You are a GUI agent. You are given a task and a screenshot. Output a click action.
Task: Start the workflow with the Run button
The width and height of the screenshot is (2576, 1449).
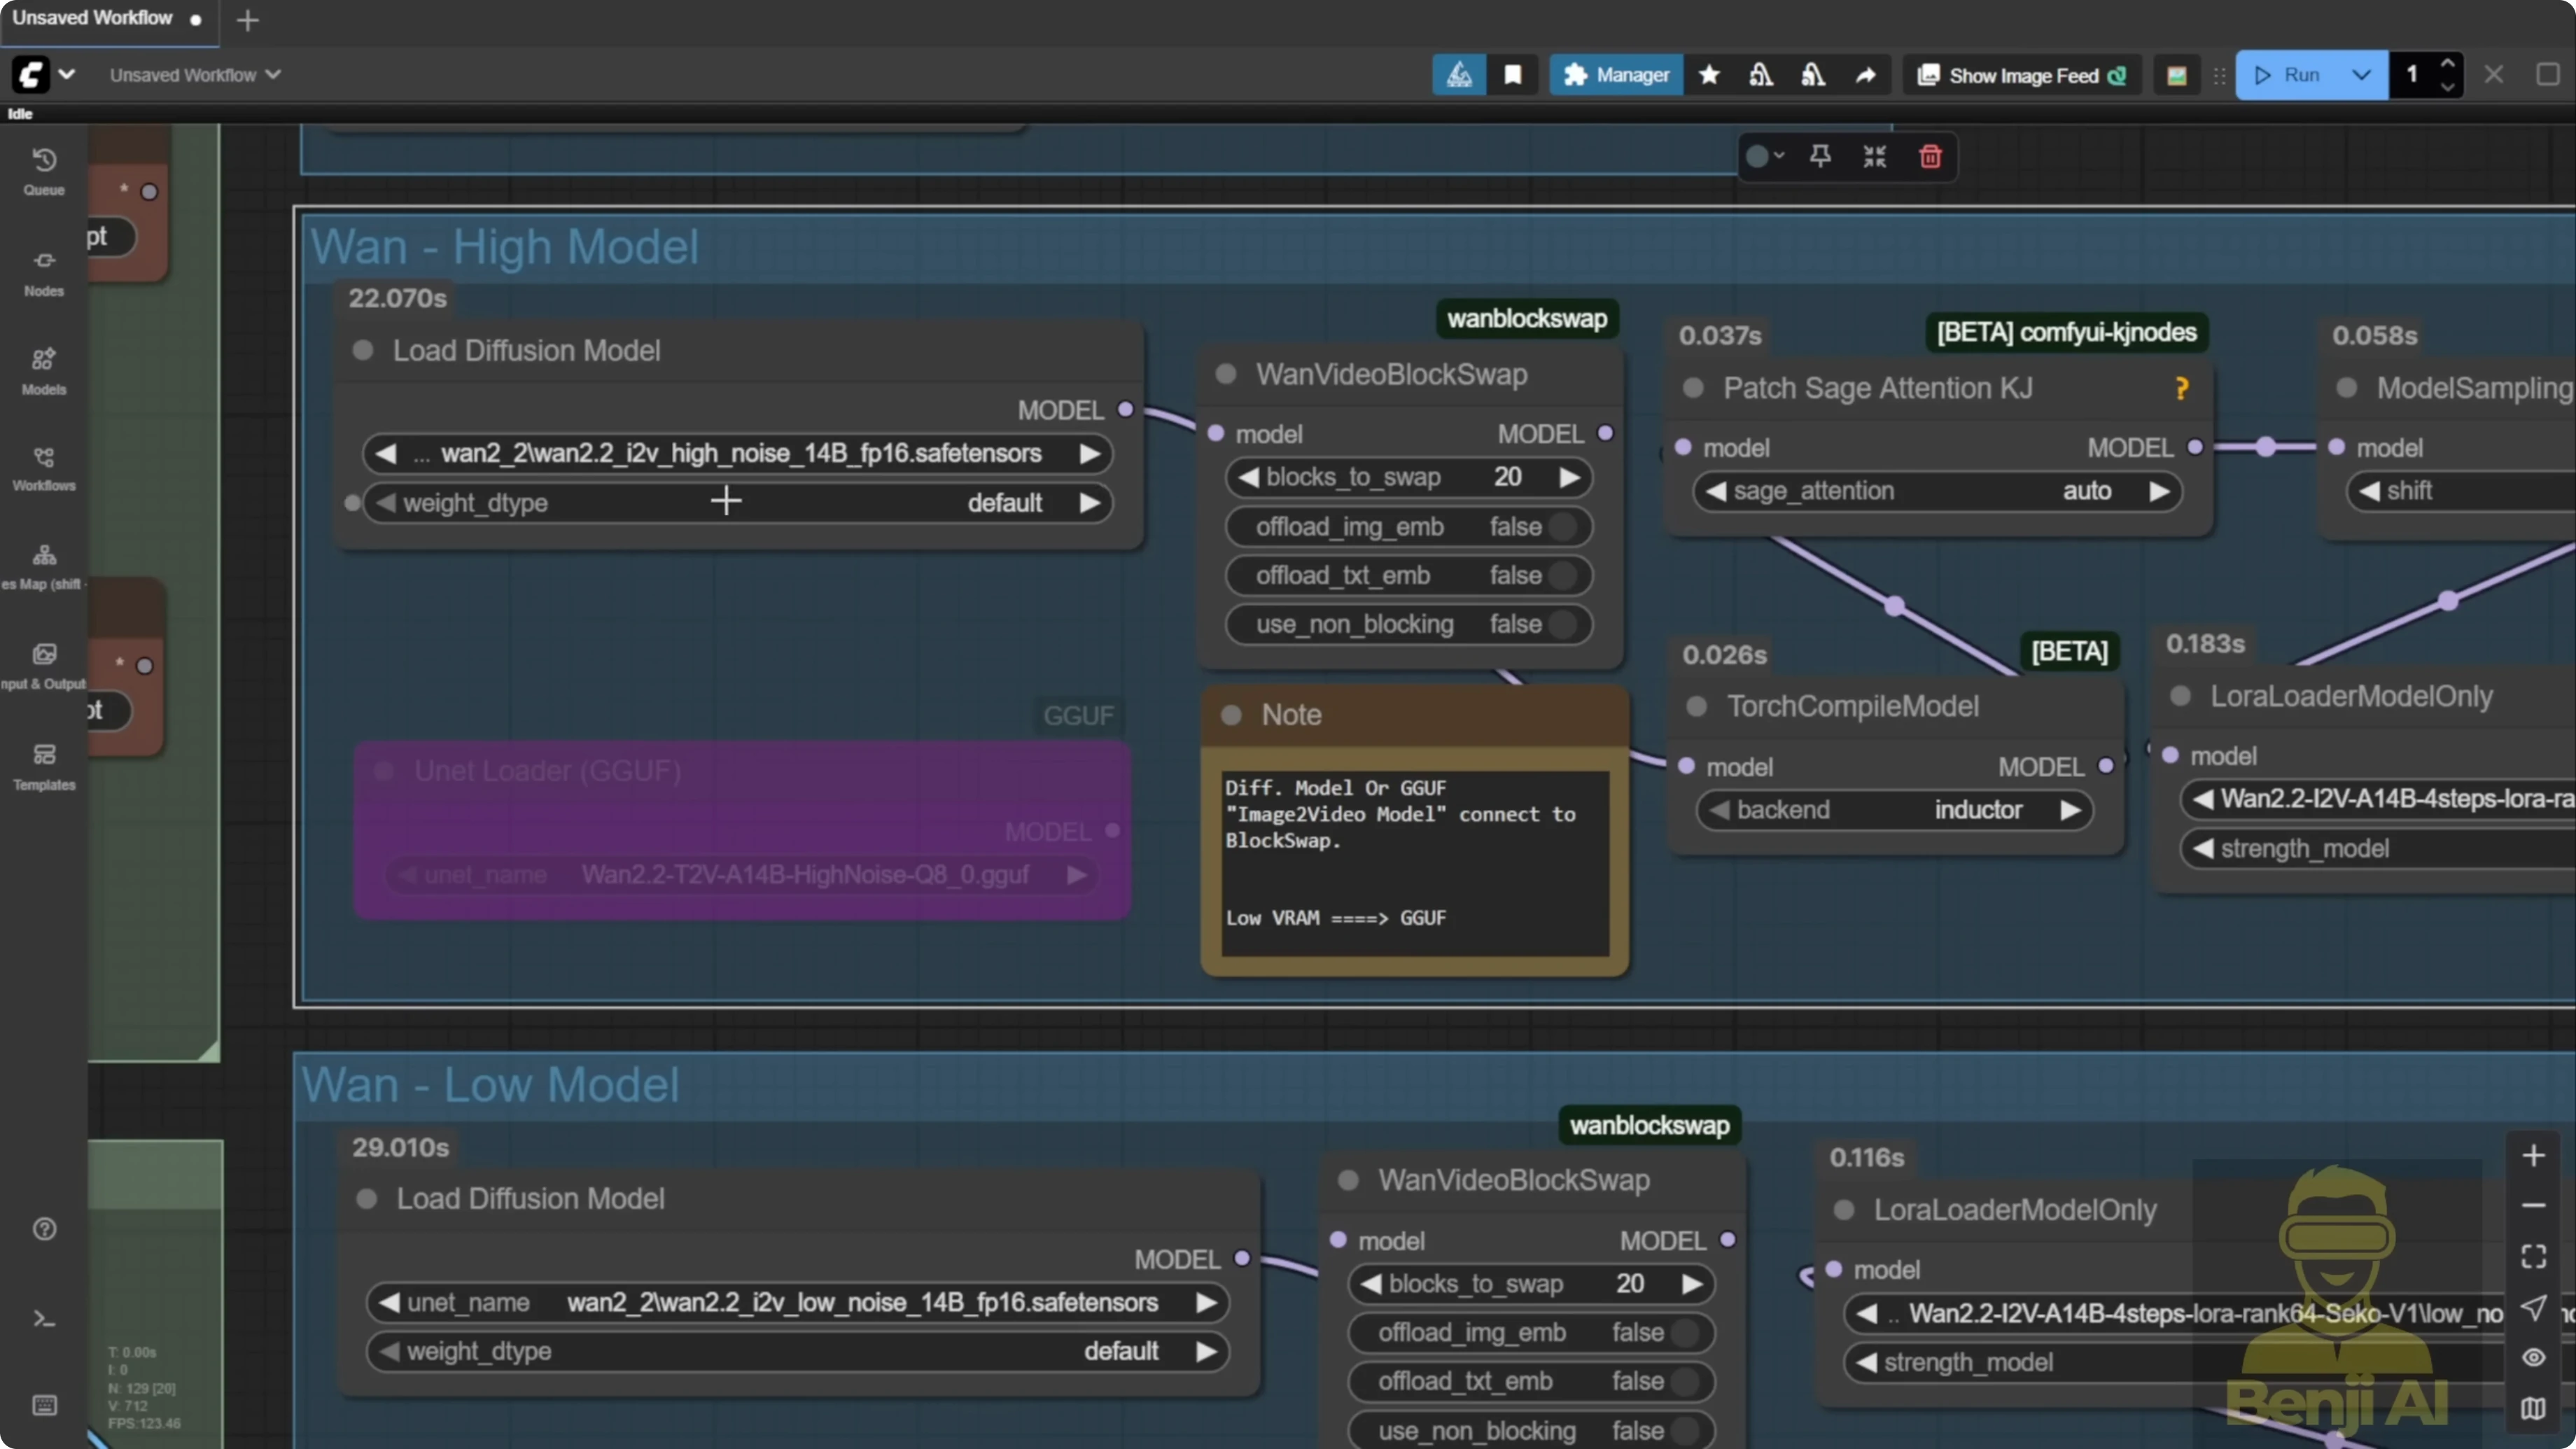pos(2296,75)
